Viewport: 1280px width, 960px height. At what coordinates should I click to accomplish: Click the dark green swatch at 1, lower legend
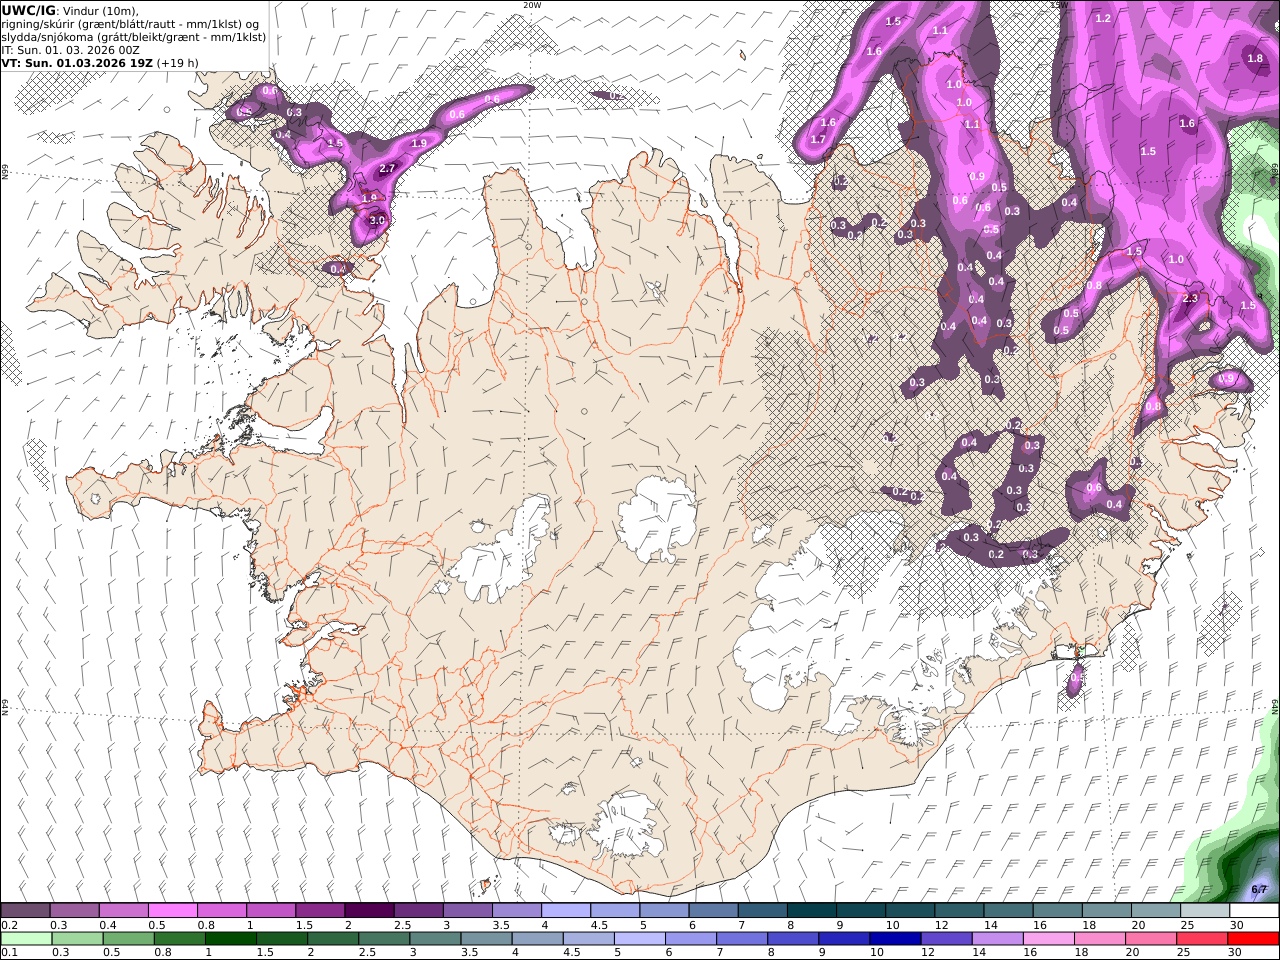point(231,938)
